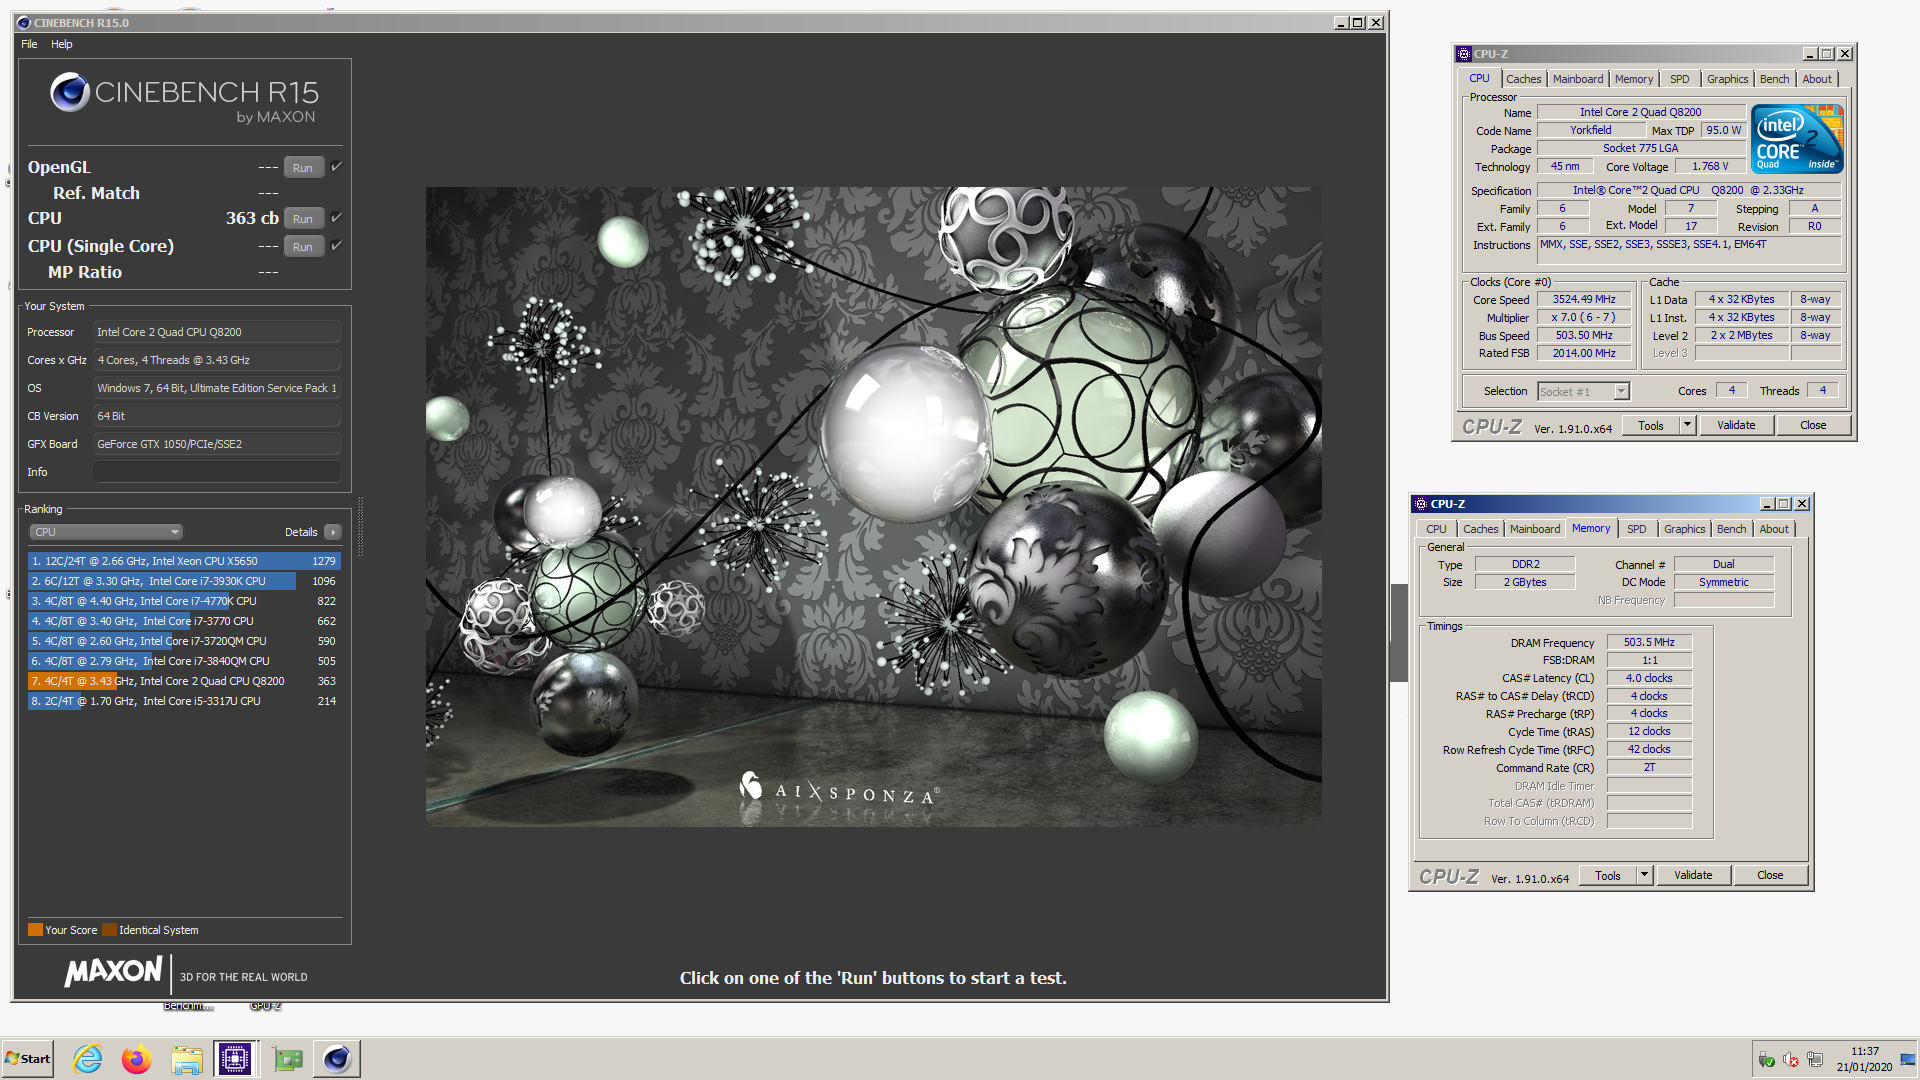This screenshot has height=1080, width=1920.
Task: Open the Ranking CPU dropdown
Action: (105, 532)
